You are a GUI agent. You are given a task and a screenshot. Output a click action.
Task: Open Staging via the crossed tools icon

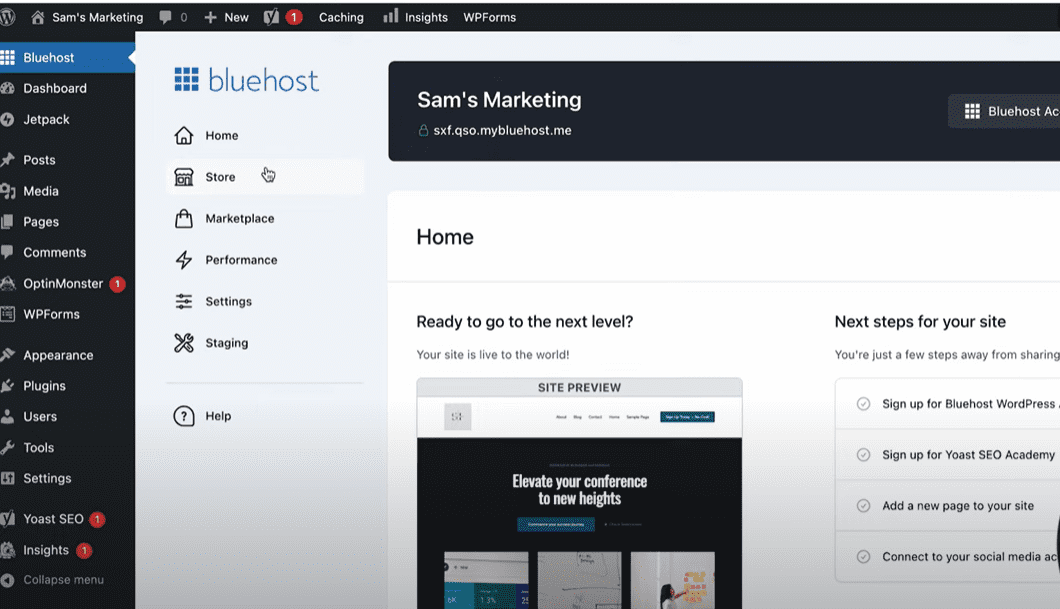pos(185,342)
